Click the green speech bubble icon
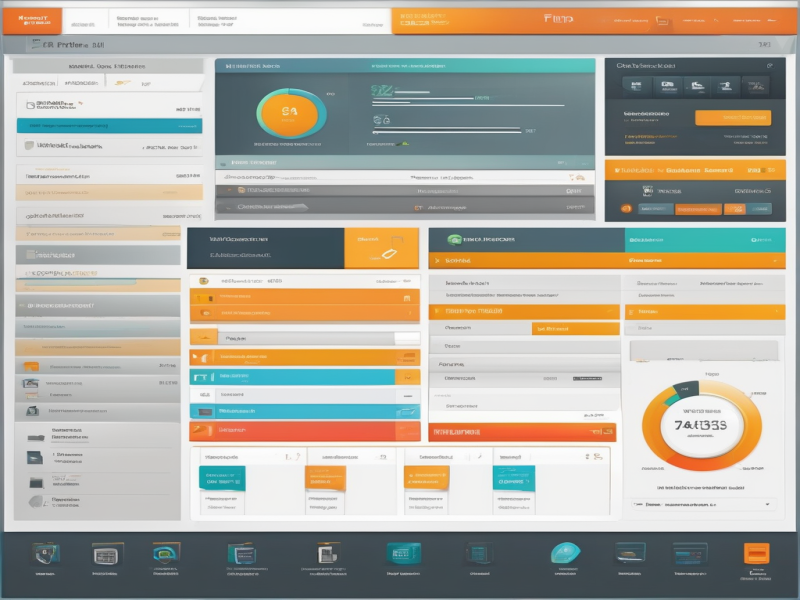Viewport: 800px width, 600px height. tap(455, 240)
